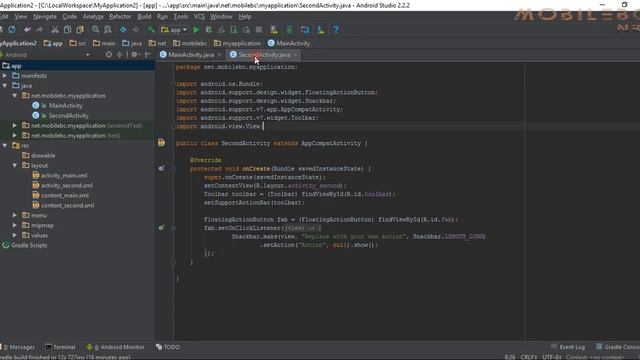This screenshot has height=360, width=640.
Task: Select activity_main.xml in layout folder
Action: 64,176
